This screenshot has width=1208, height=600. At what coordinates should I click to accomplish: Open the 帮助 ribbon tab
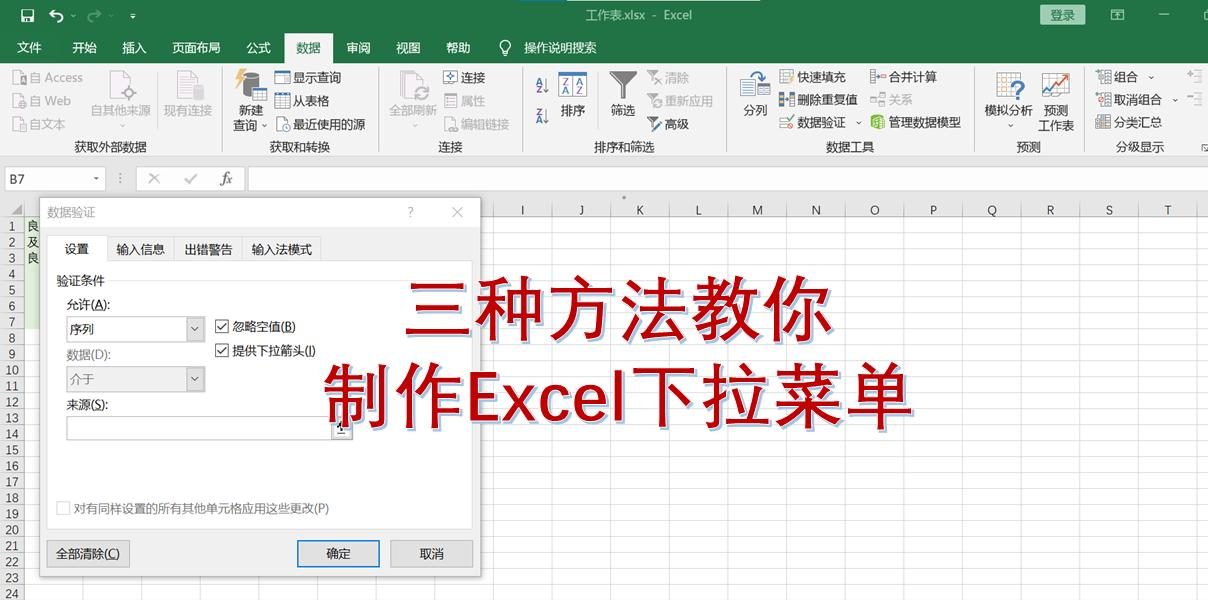tap(458, 47)
